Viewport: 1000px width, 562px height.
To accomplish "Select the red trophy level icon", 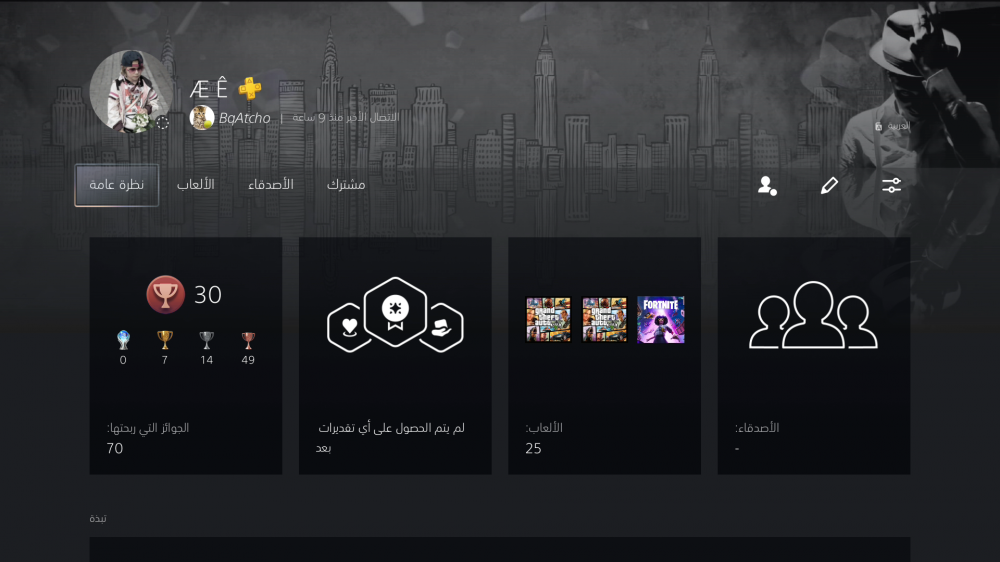I will click(x=165, y=295).
